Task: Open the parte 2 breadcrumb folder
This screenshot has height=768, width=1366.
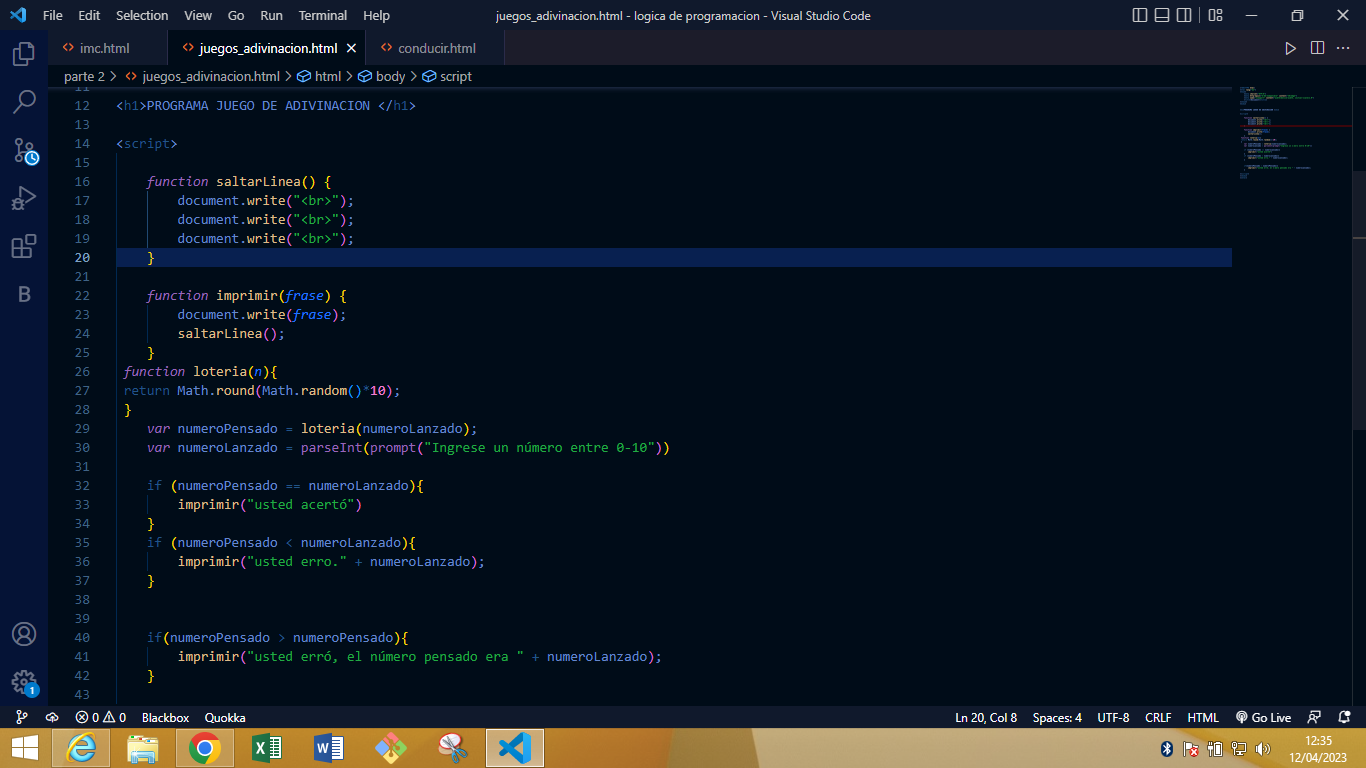Action: click(x=84, y=76)
